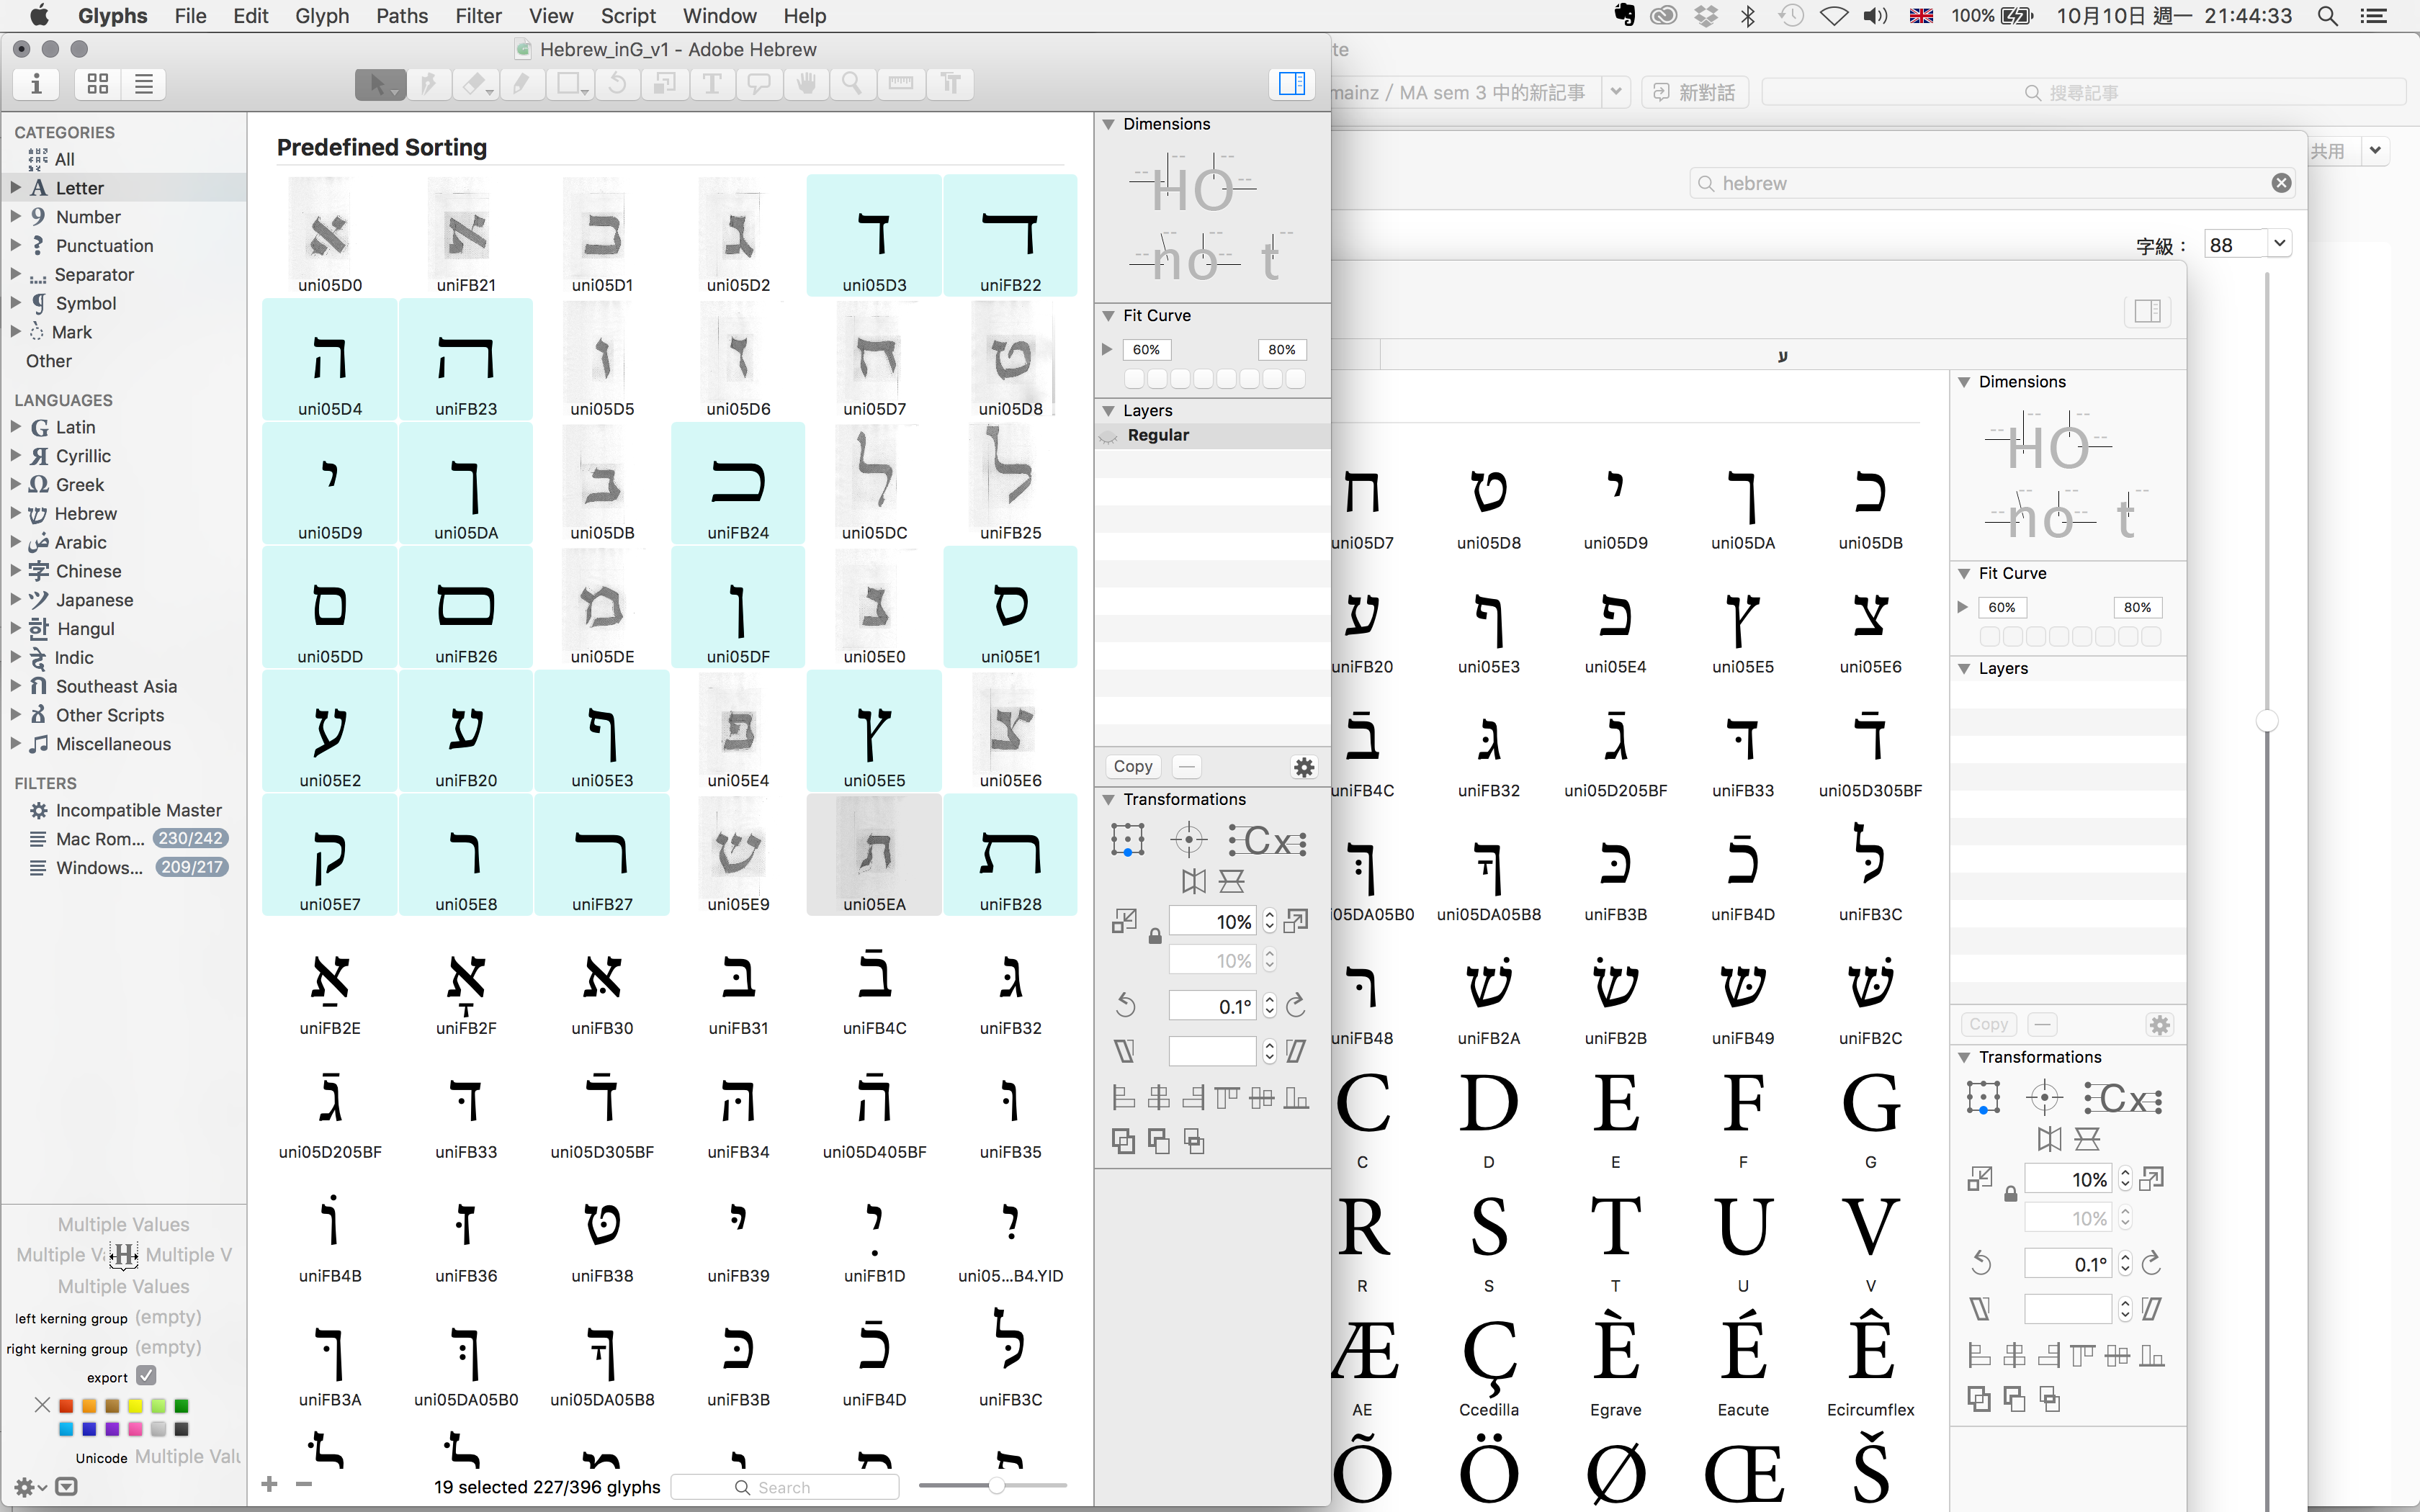Click the Annotation speech bubble tool
Viewport: 2420px width, 1512px height.
(x=759, y=84)
